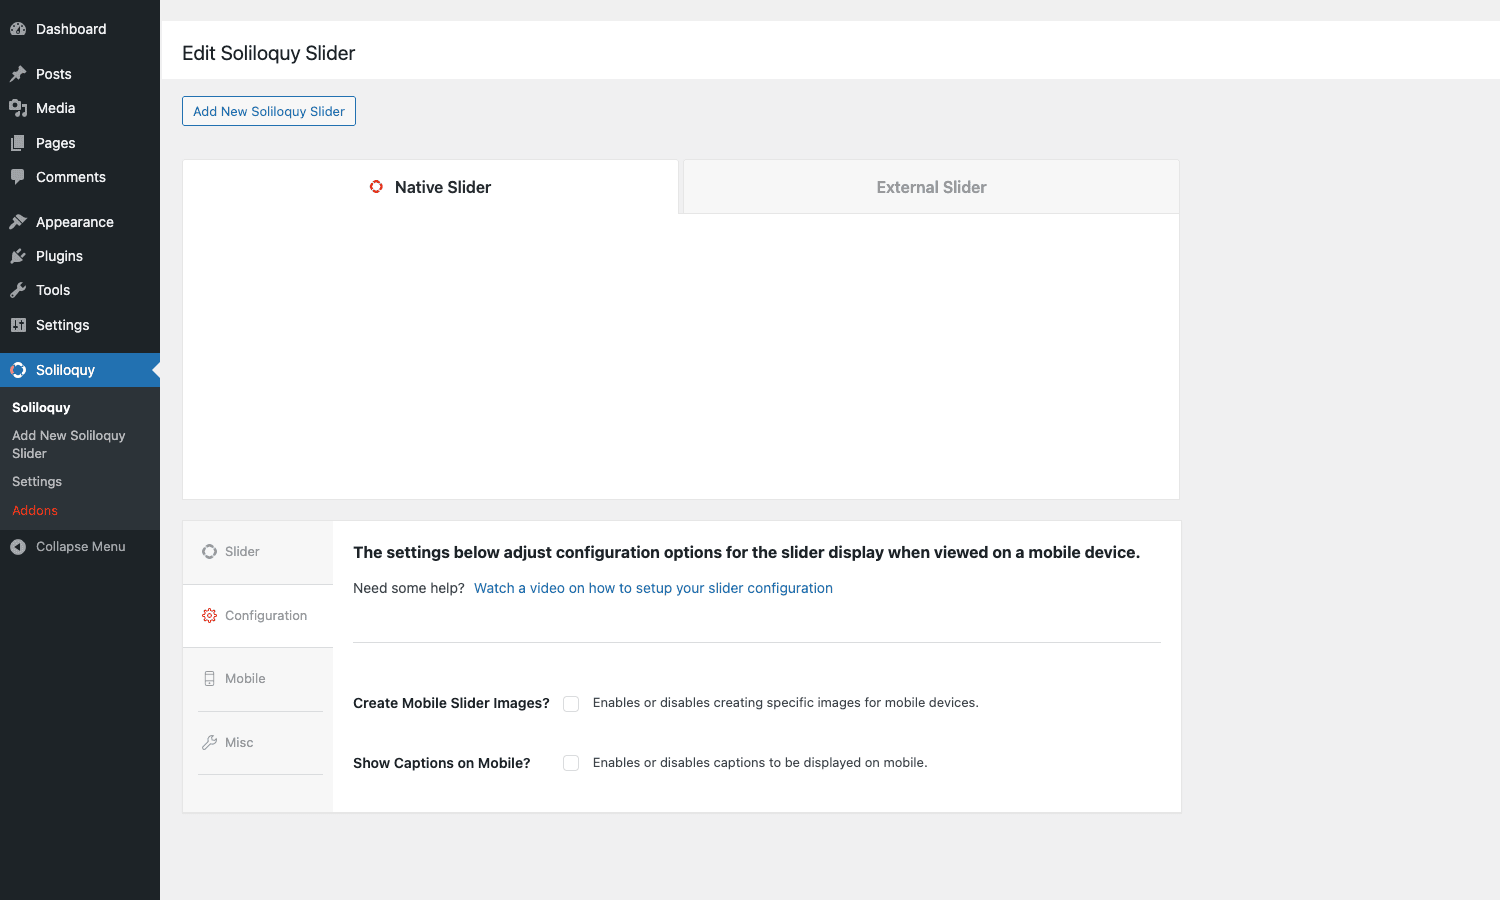Click the Media library icon
Viewport: 1500px width, 900px height.
[x=18, y=108]
